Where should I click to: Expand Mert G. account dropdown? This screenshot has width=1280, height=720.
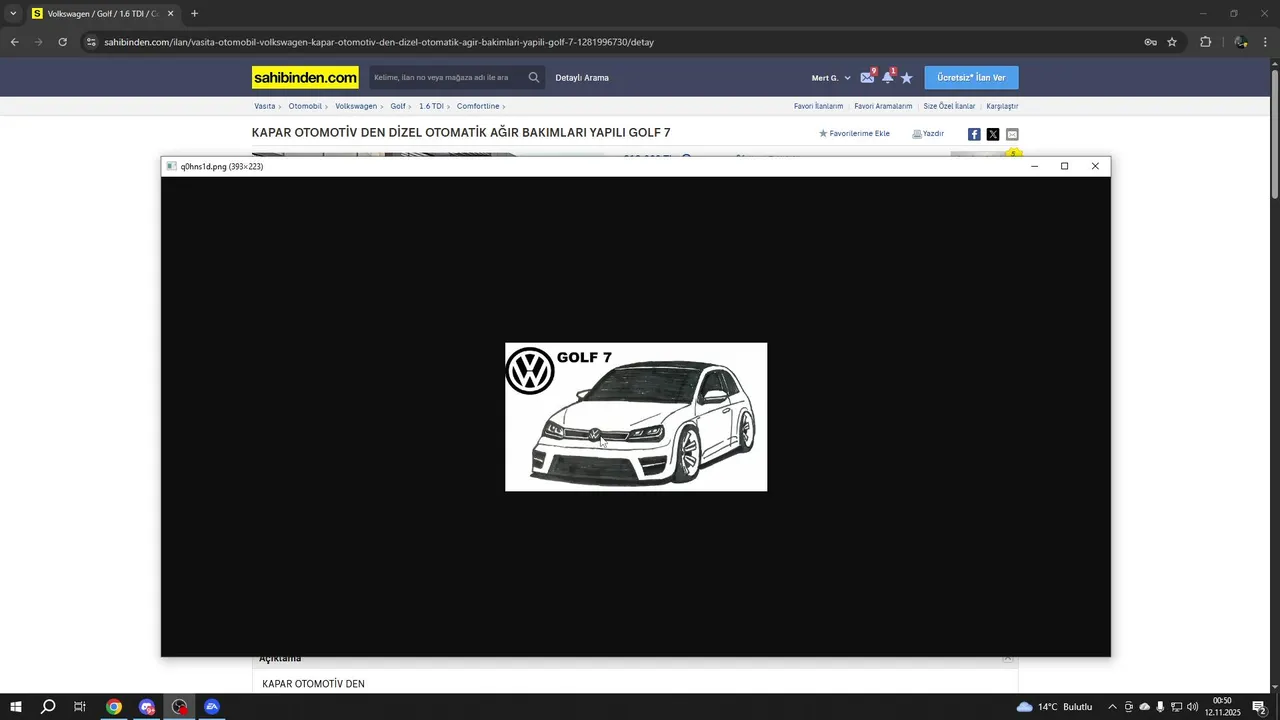point(831,77)
